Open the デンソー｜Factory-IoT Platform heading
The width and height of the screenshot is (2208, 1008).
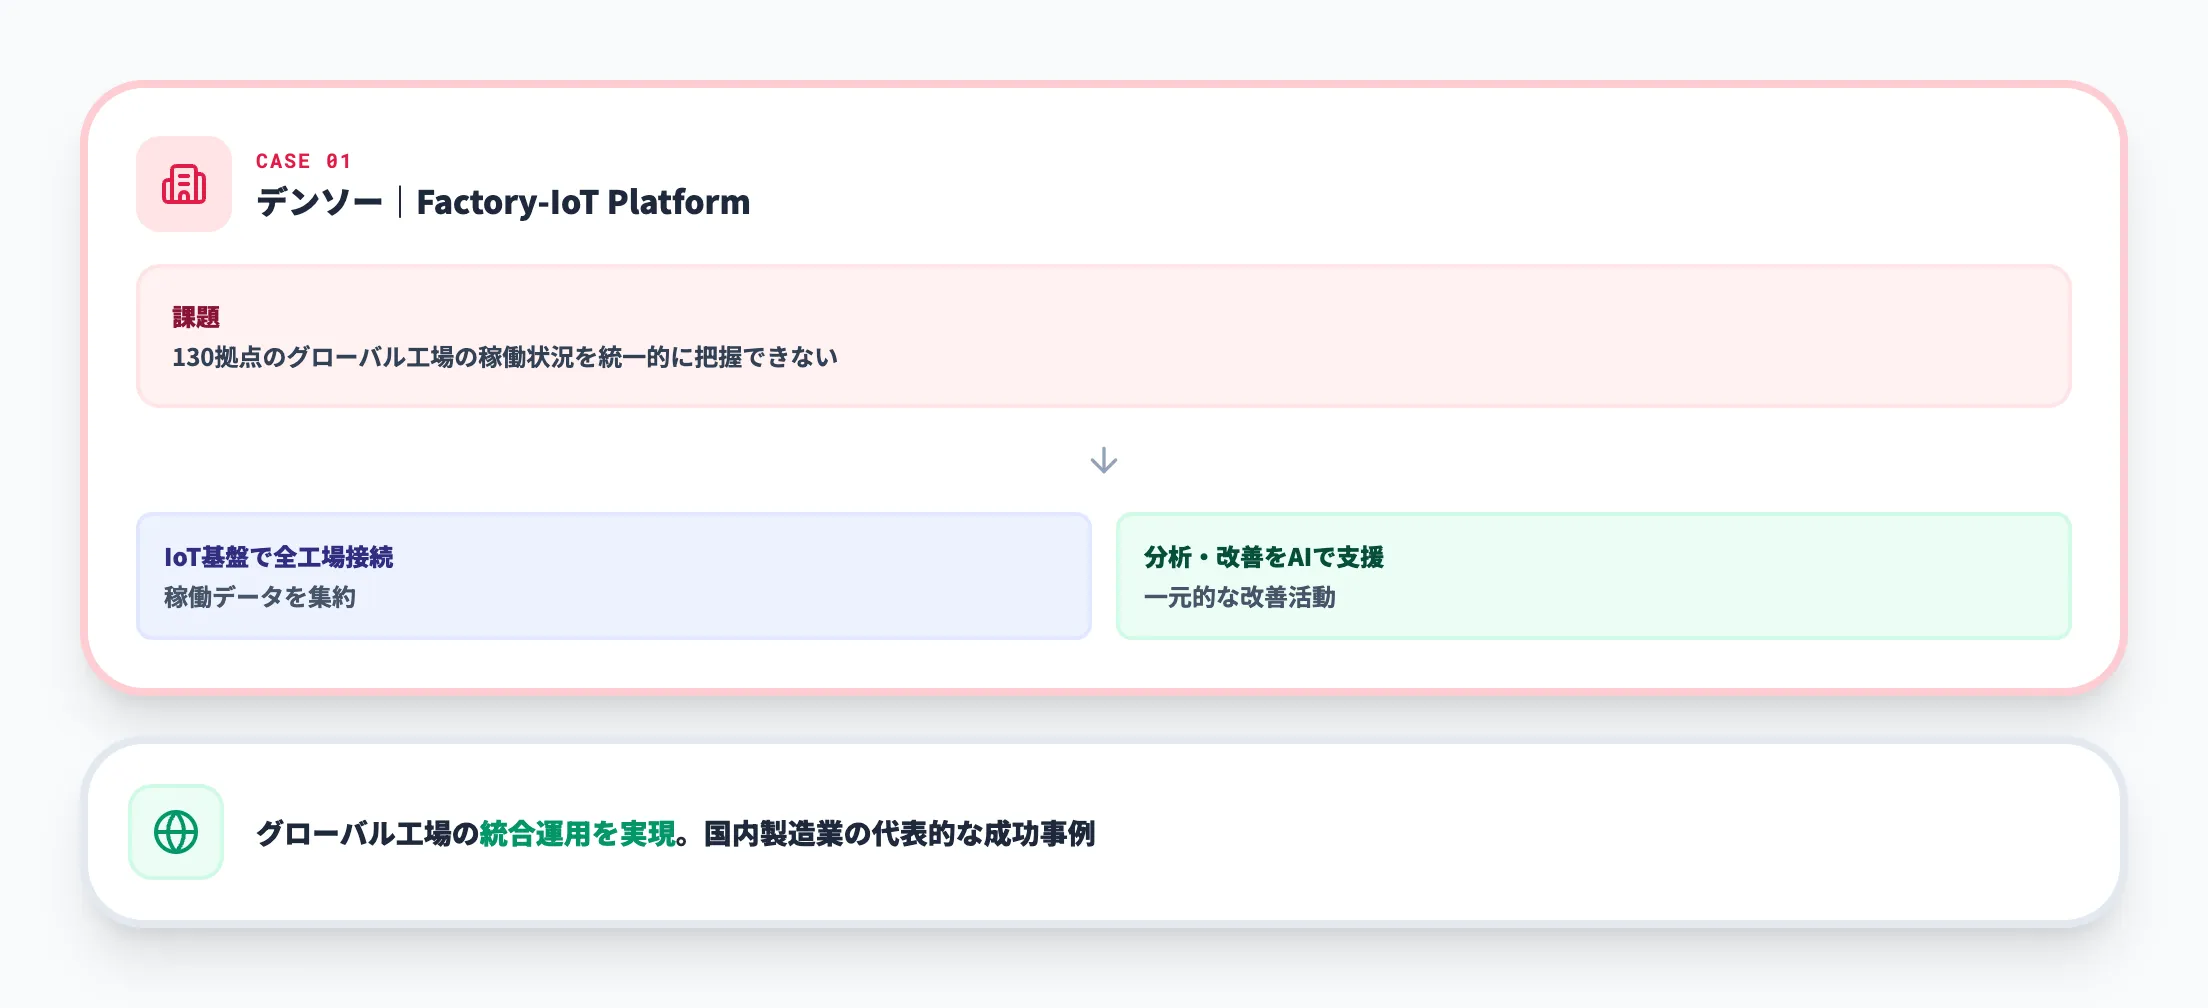point(503,202)
